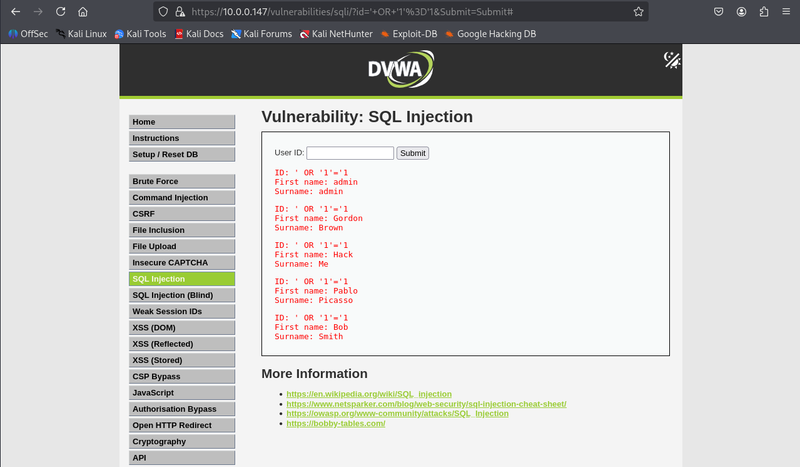The image size is (800, 467).
Task: Open the XSS (Stored) module
Action: click(x=182, y=360)
